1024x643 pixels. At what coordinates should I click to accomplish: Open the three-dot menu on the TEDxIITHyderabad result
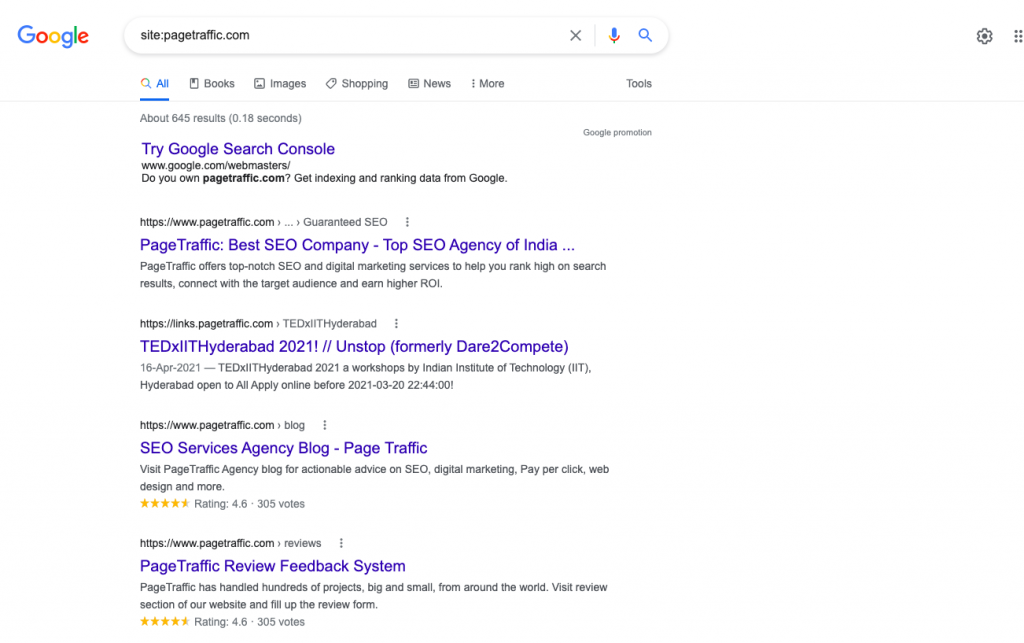coord(396,323)
